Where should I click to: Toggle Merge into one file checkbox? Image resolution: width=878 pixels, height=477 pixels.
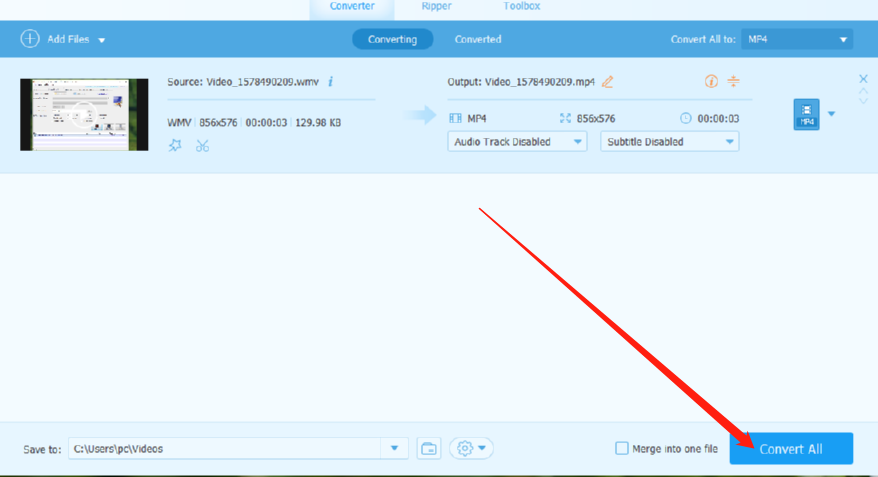click(x=622, y=448)
